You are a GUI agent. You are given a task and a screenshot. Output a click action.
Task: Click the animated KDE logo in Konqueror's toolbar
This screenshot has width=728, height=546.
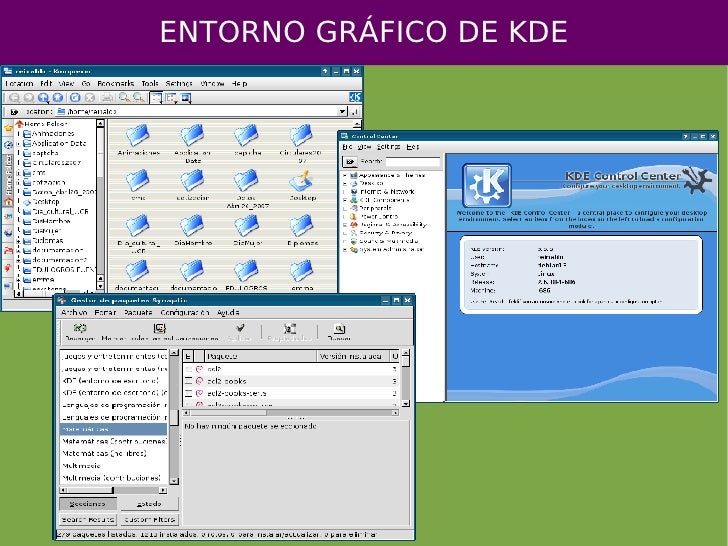(355, 97)
